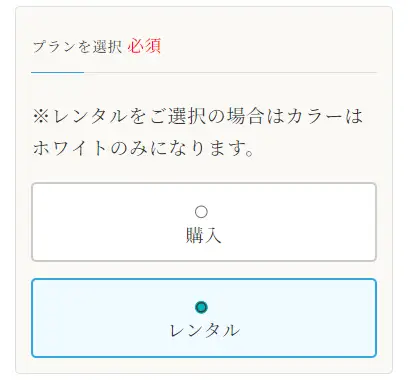The height and width of the screenshot is (380, 408).
Task: Click the filled レンタル radio button
Action: coord(201,307)
